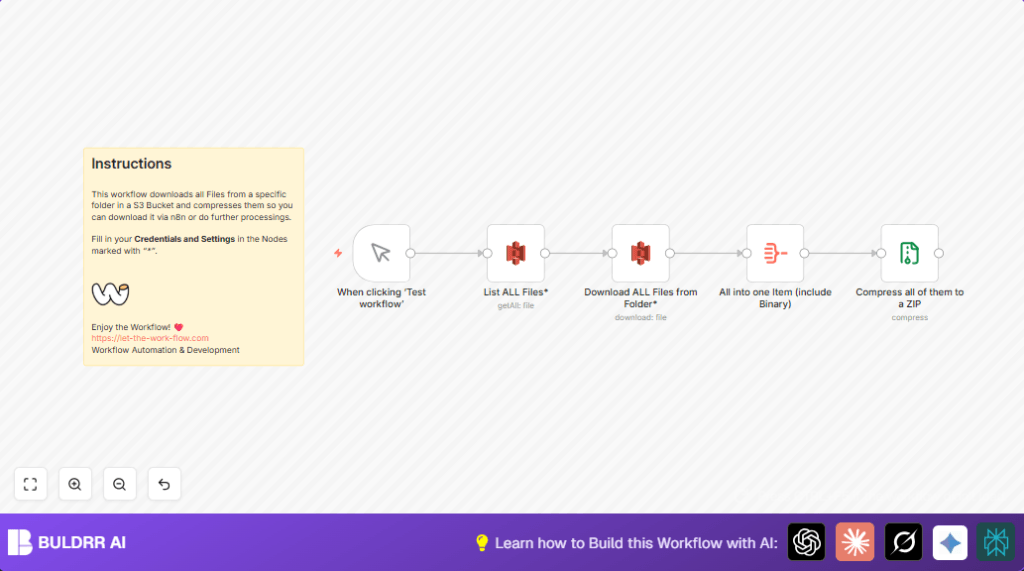Click the 'When clicking Test workflow' label

pyautogui.click(x=381, y=298)
